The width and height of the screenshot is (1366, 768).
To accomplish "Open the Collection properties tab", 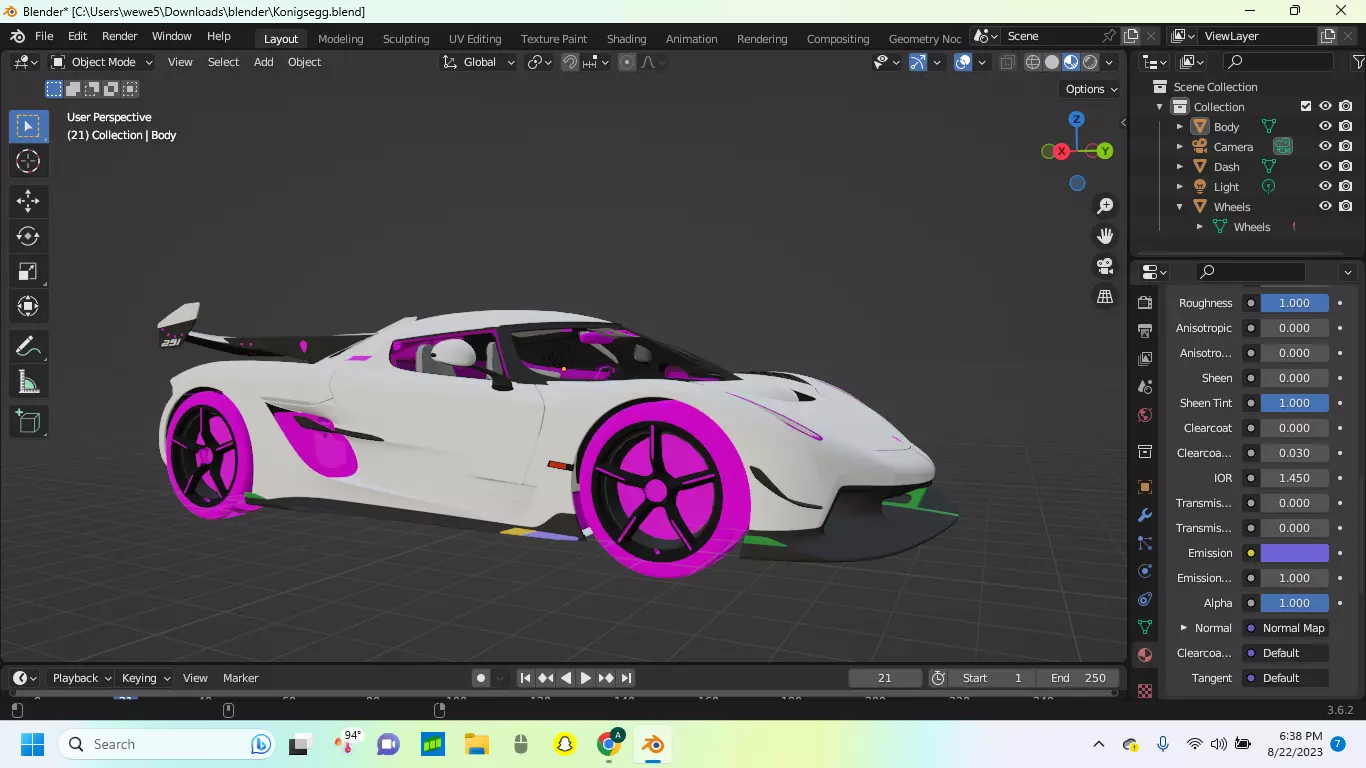I will (x=1145, y=451).
